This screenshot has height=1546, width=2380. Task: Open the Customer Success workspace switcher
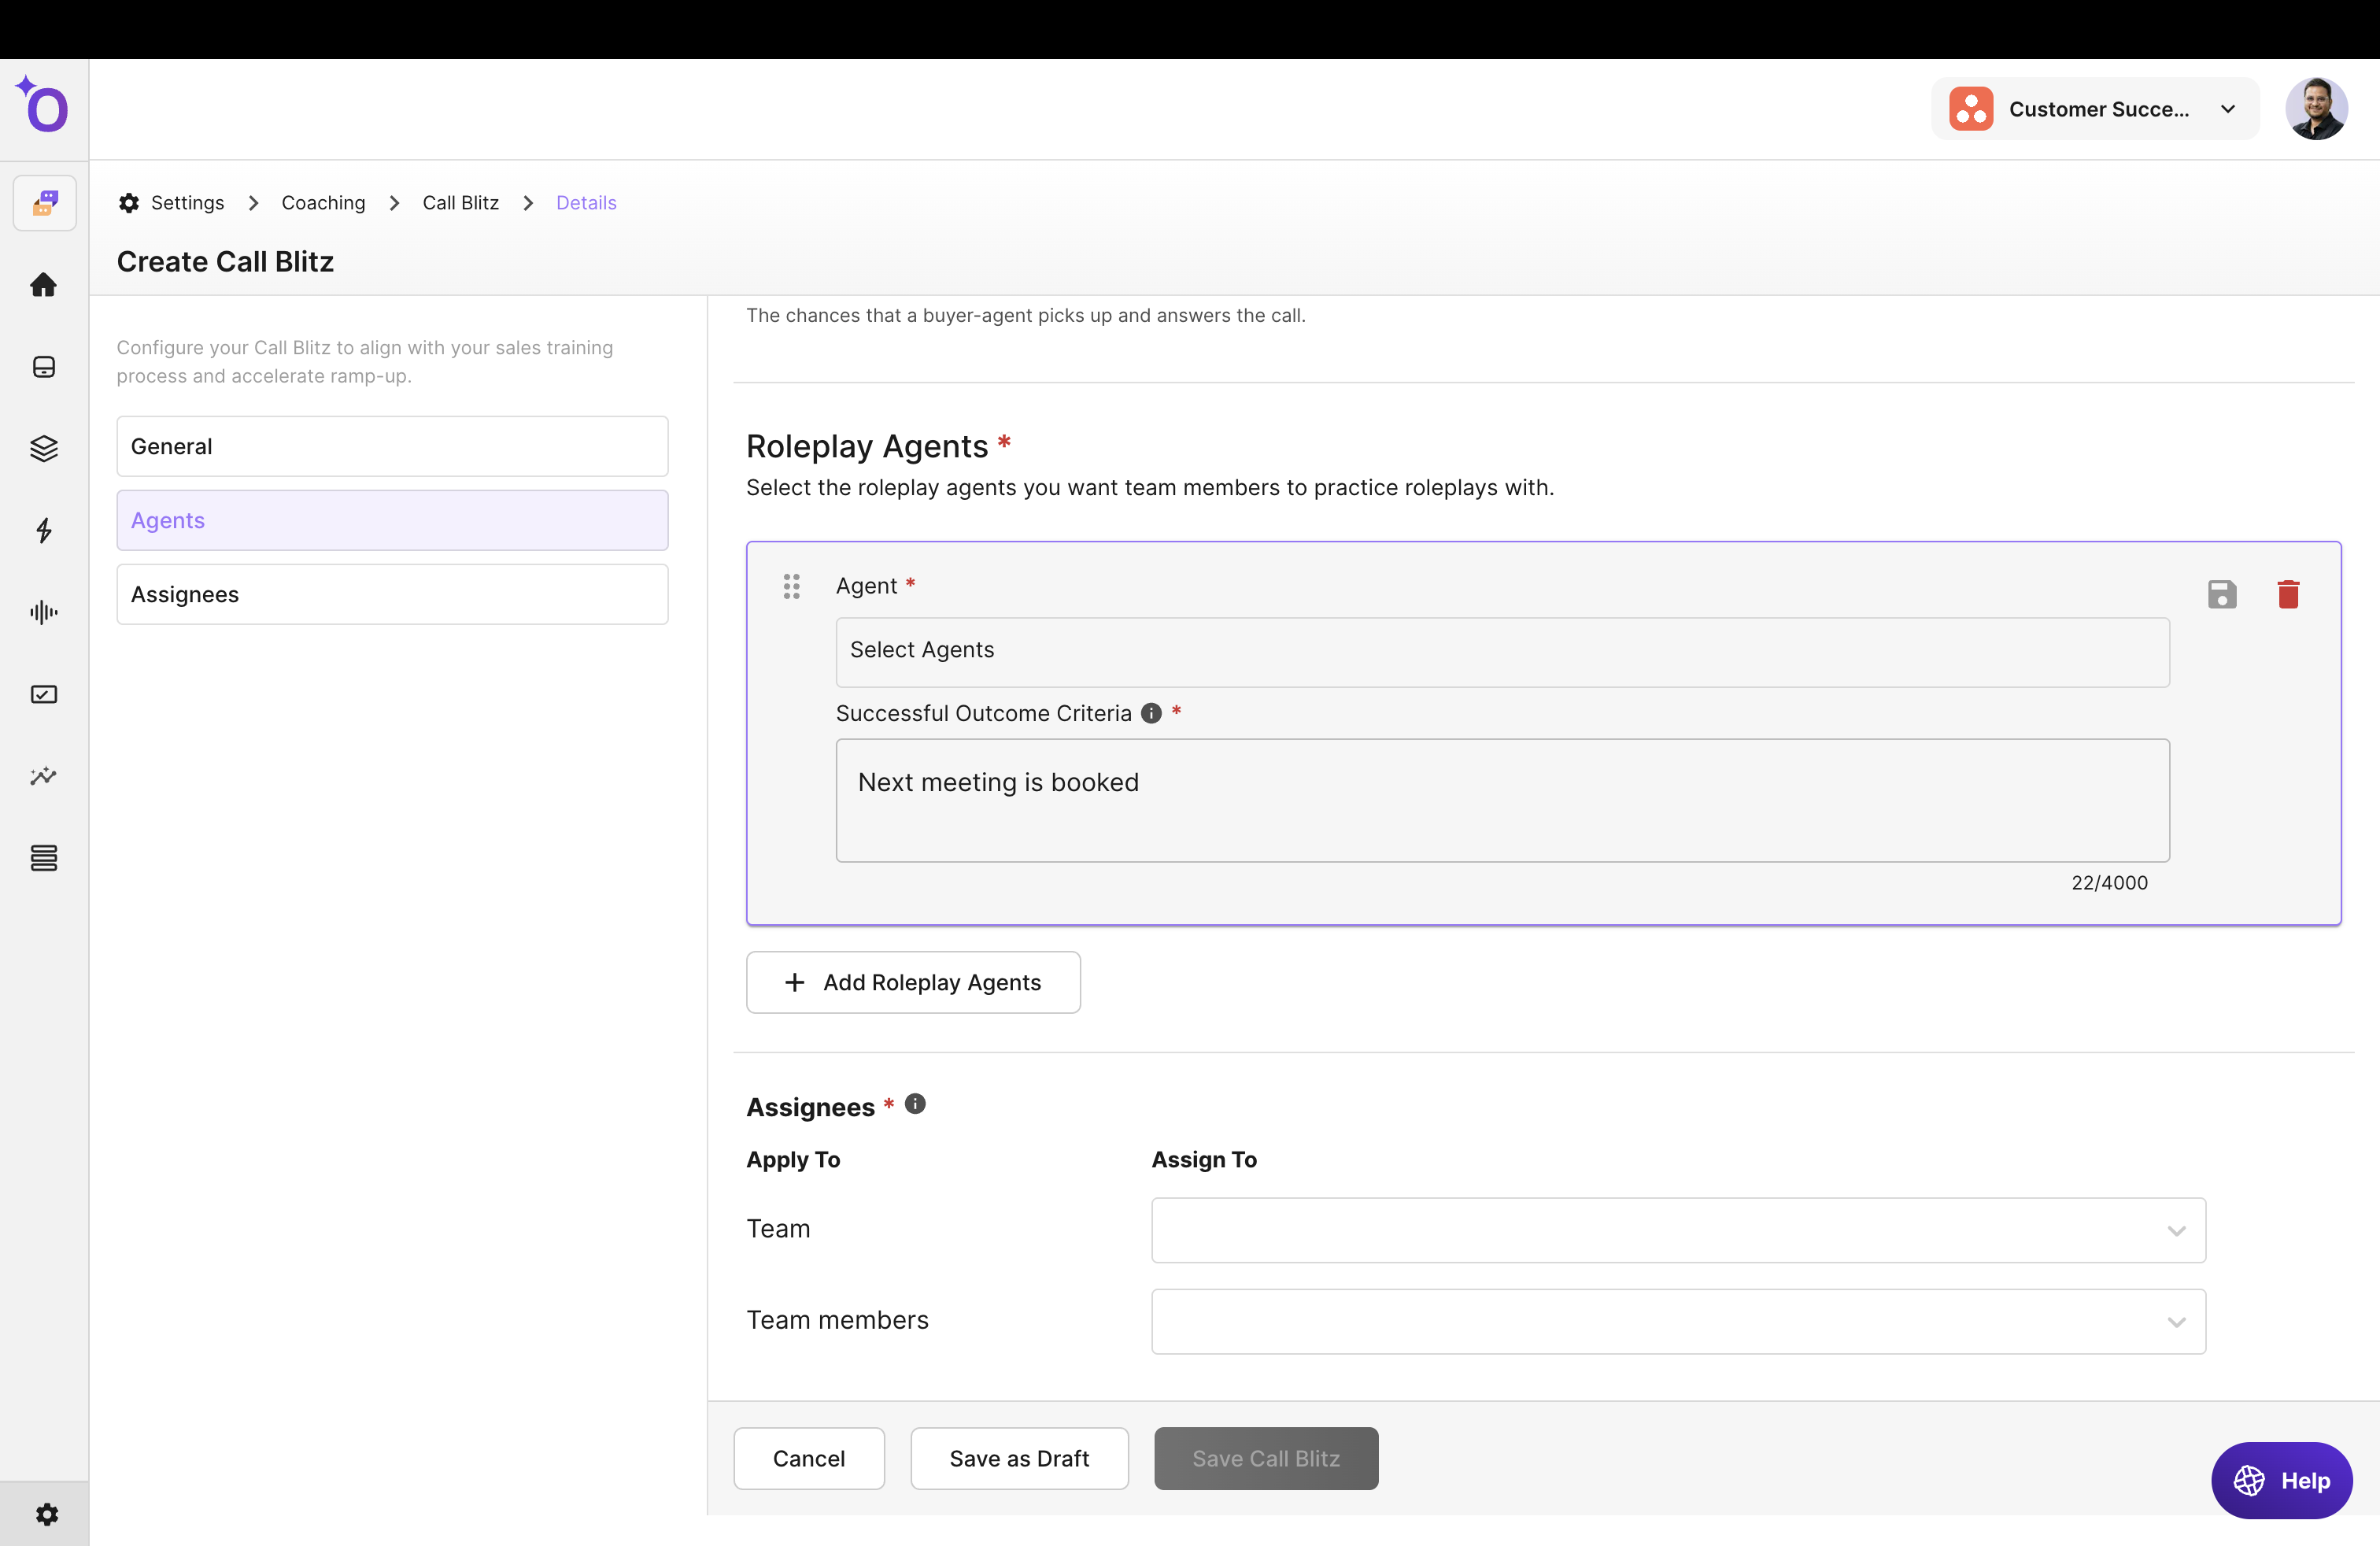tap(2095, 109)
